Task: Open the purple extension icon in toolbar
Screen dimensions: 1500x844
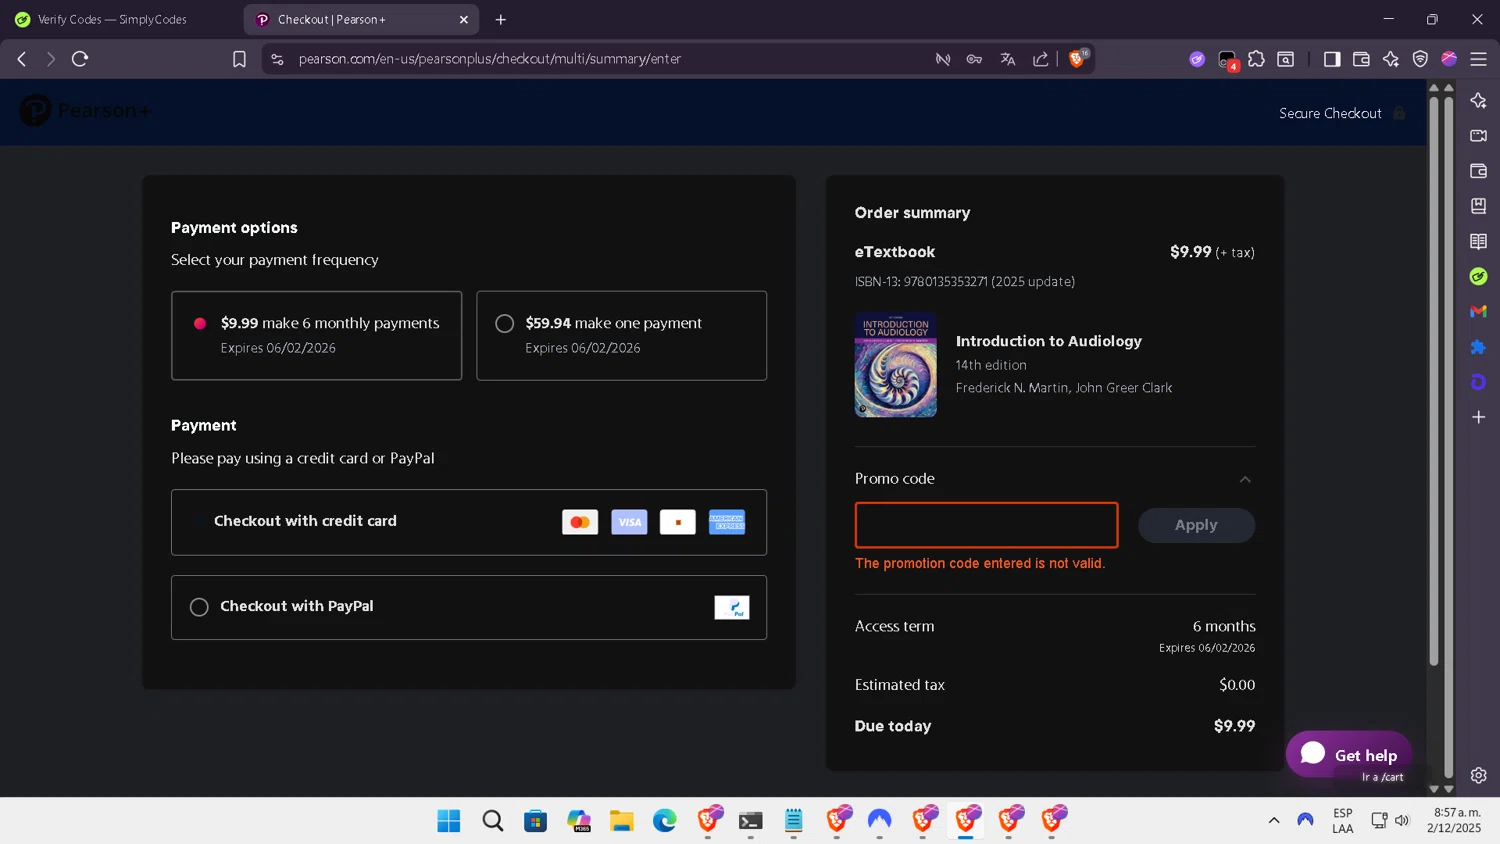Action: click(1197, 59)
